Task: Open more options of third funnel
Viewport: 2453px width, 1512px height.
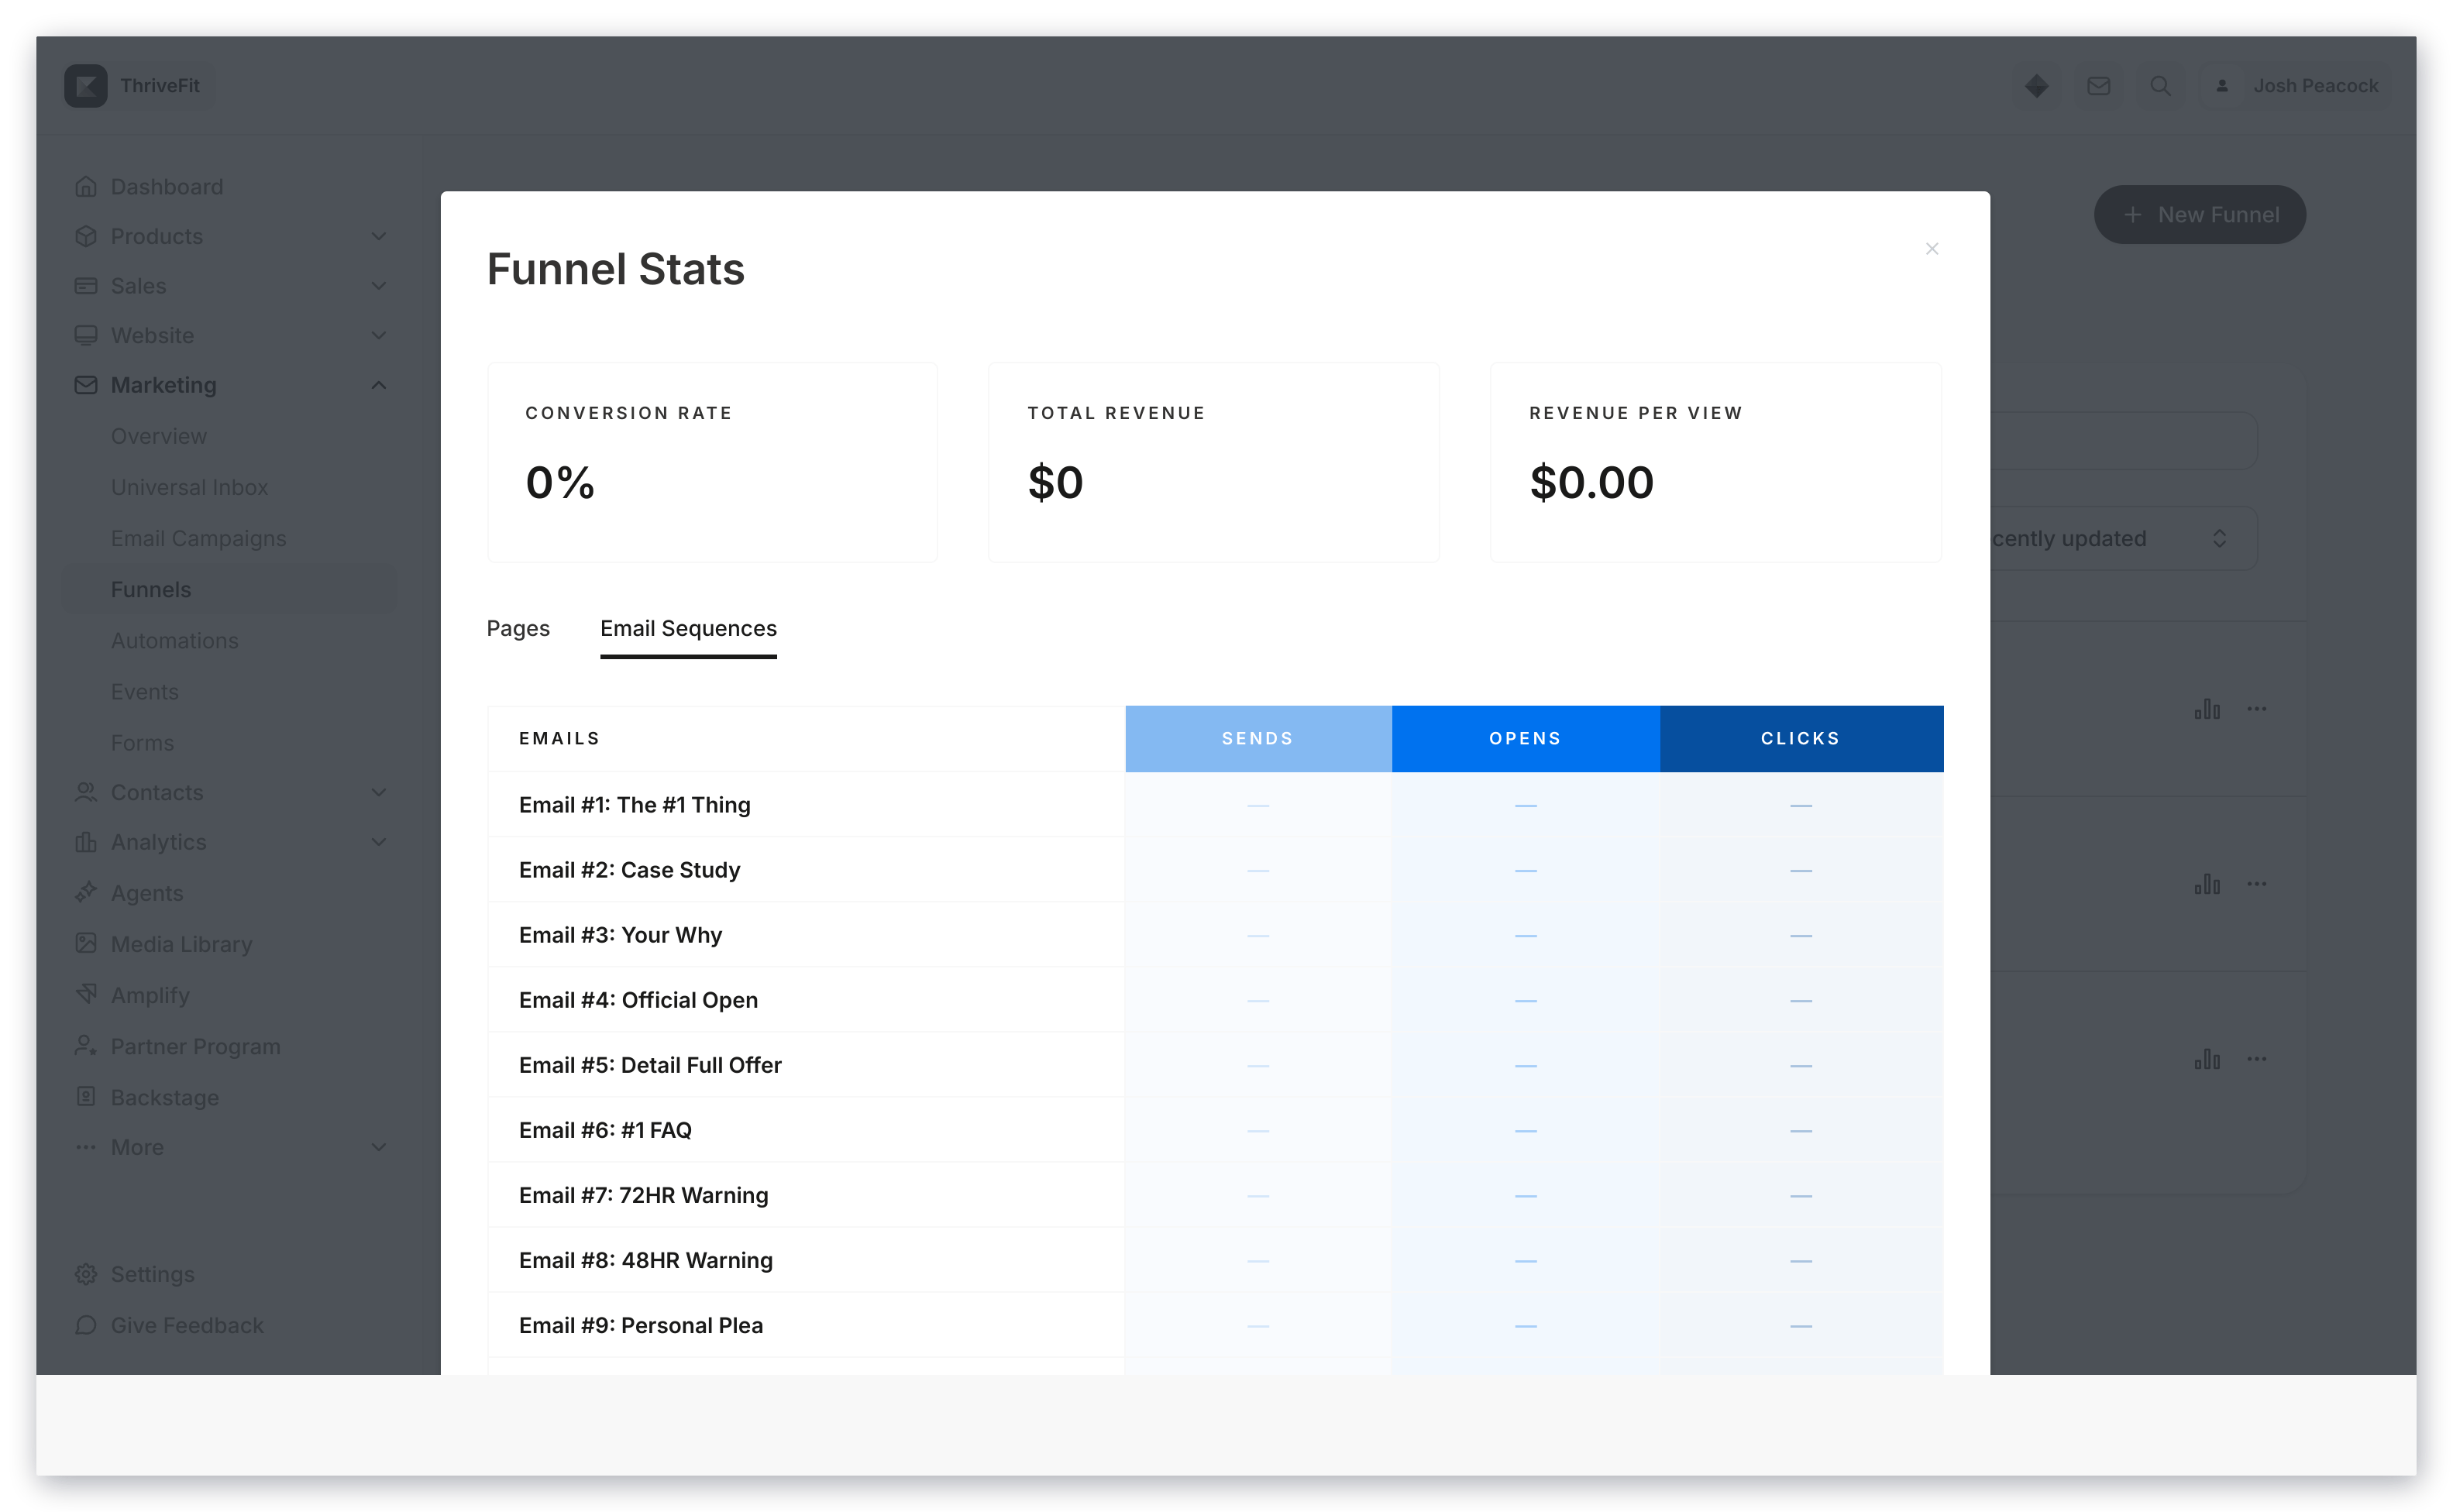Action: 2256,1059
